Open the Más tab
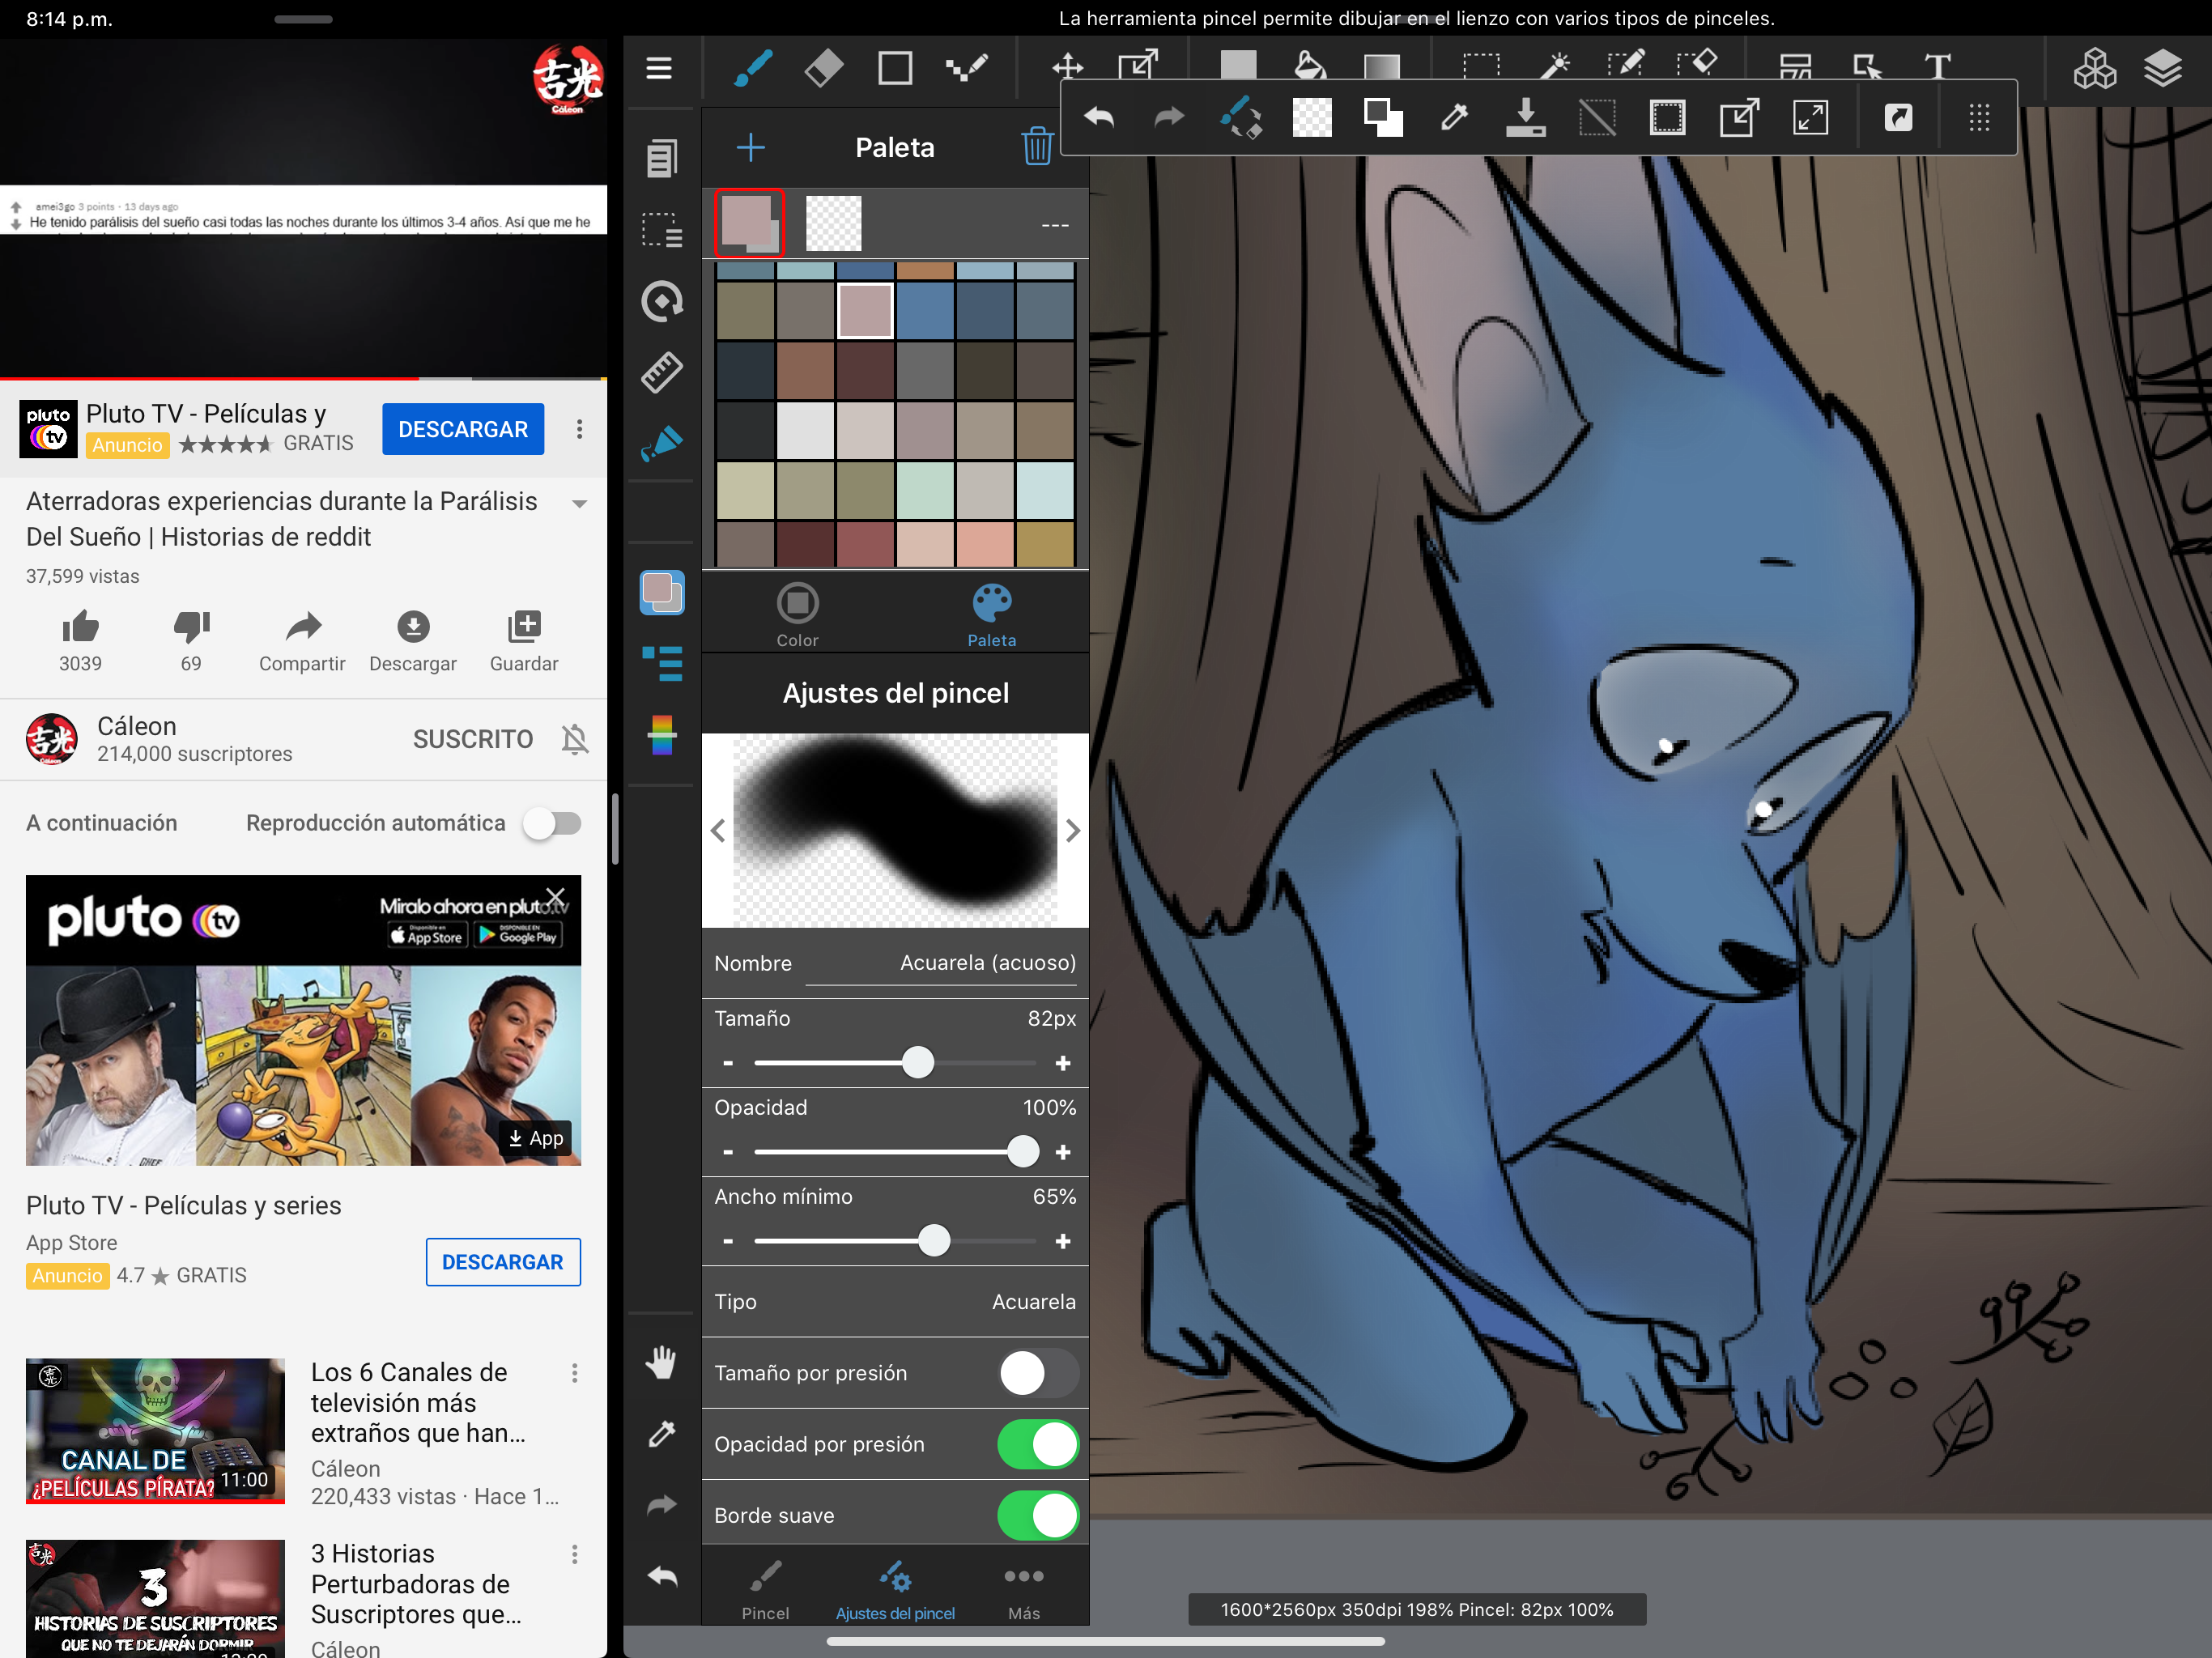 (1023, 1590)
